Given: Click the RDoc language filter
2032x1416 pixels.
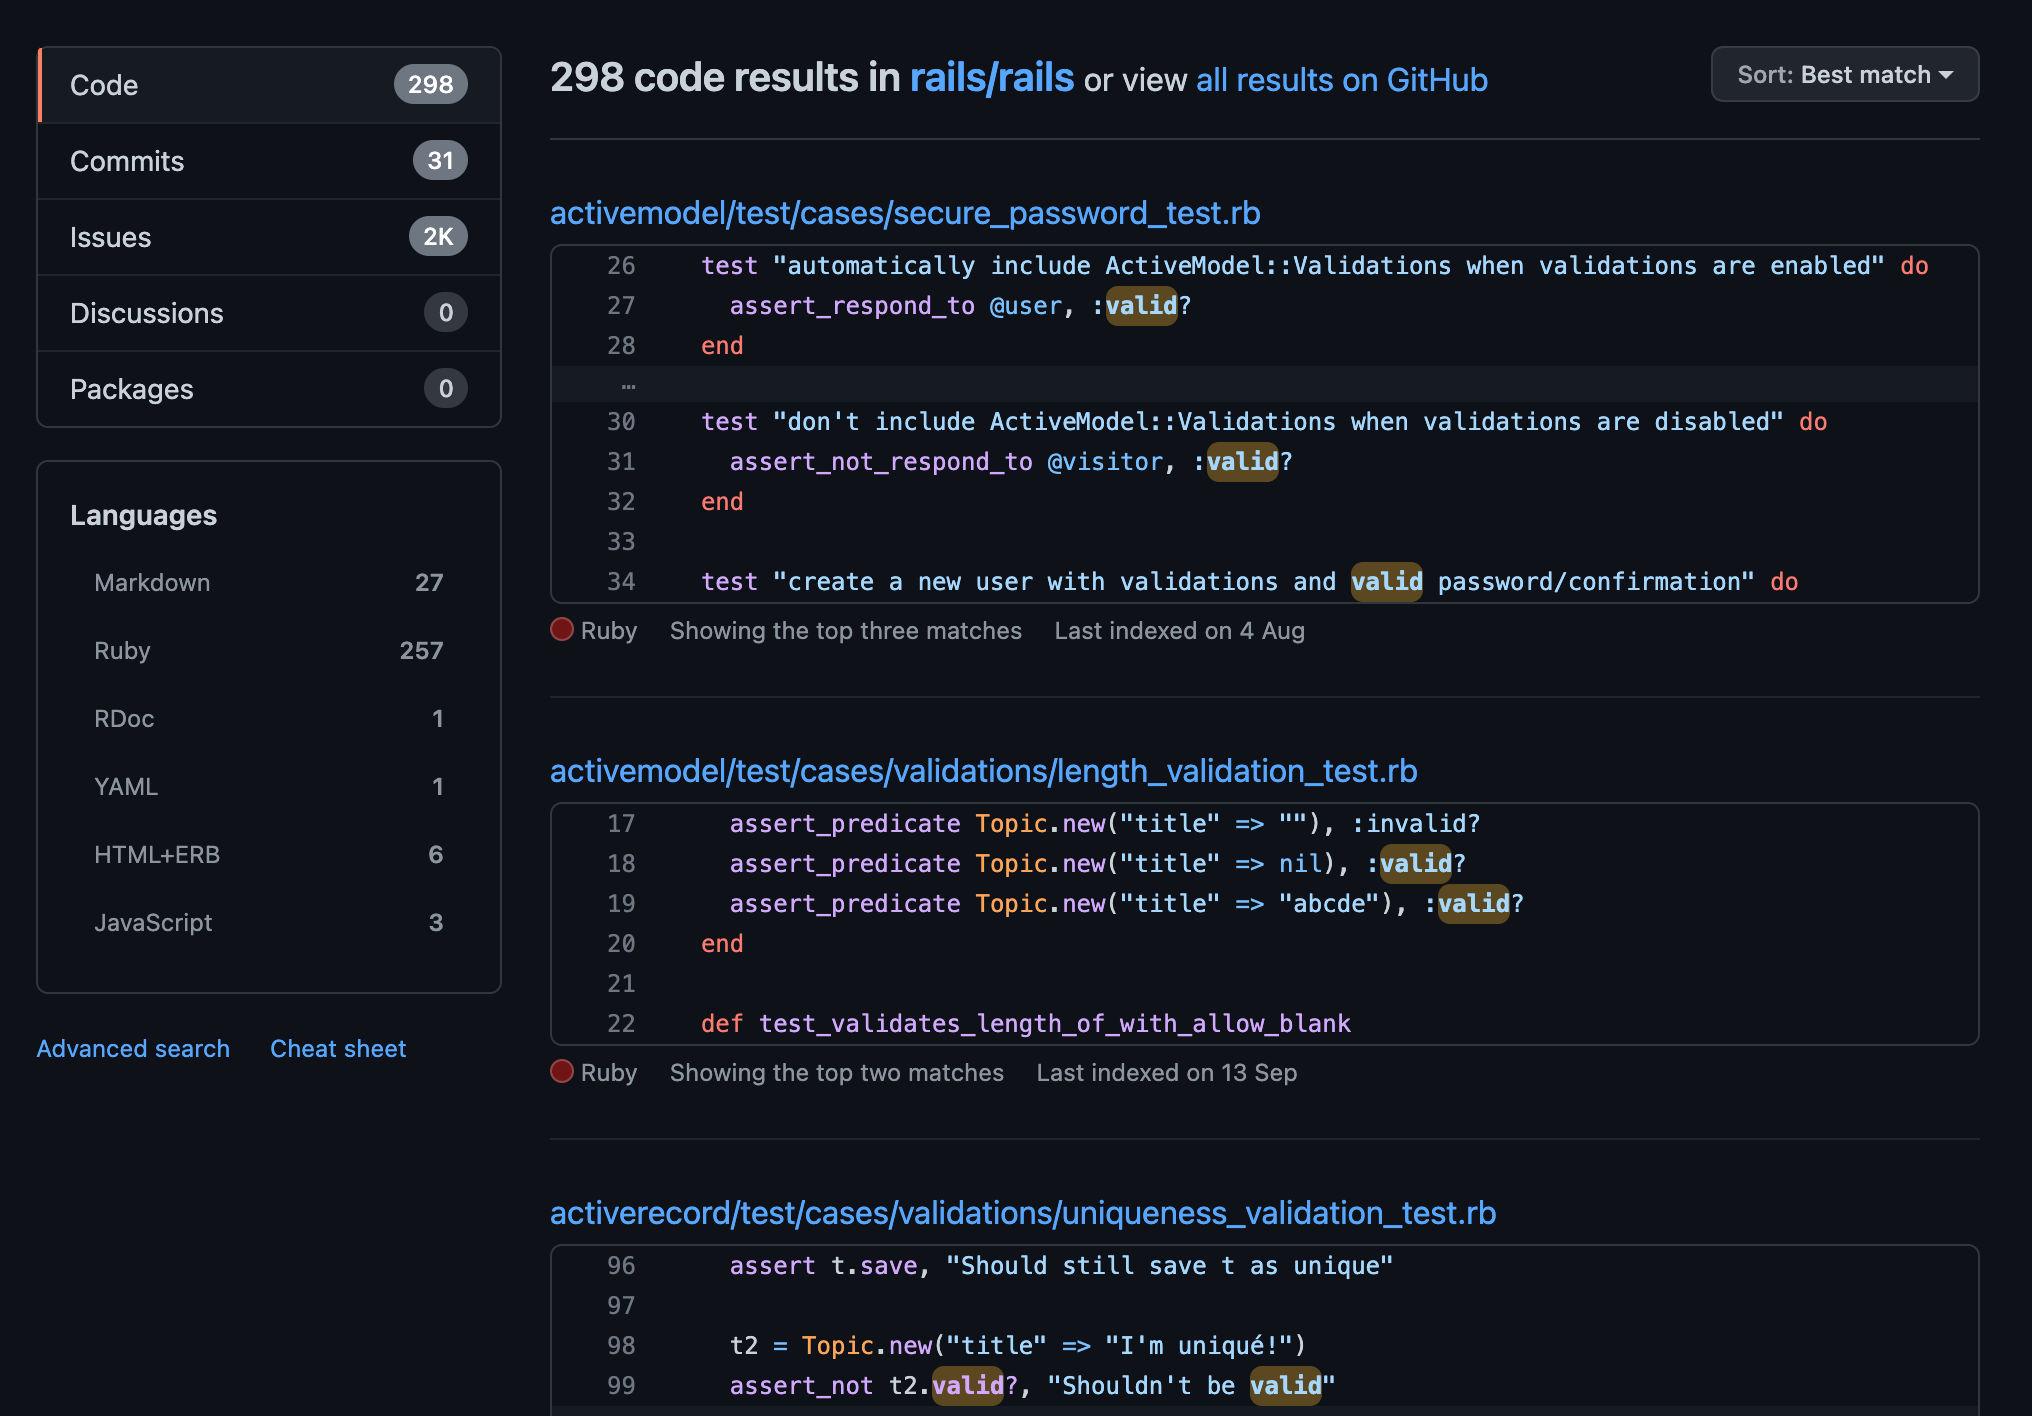Looking at the screenshot, I should (x=125, y=715).
